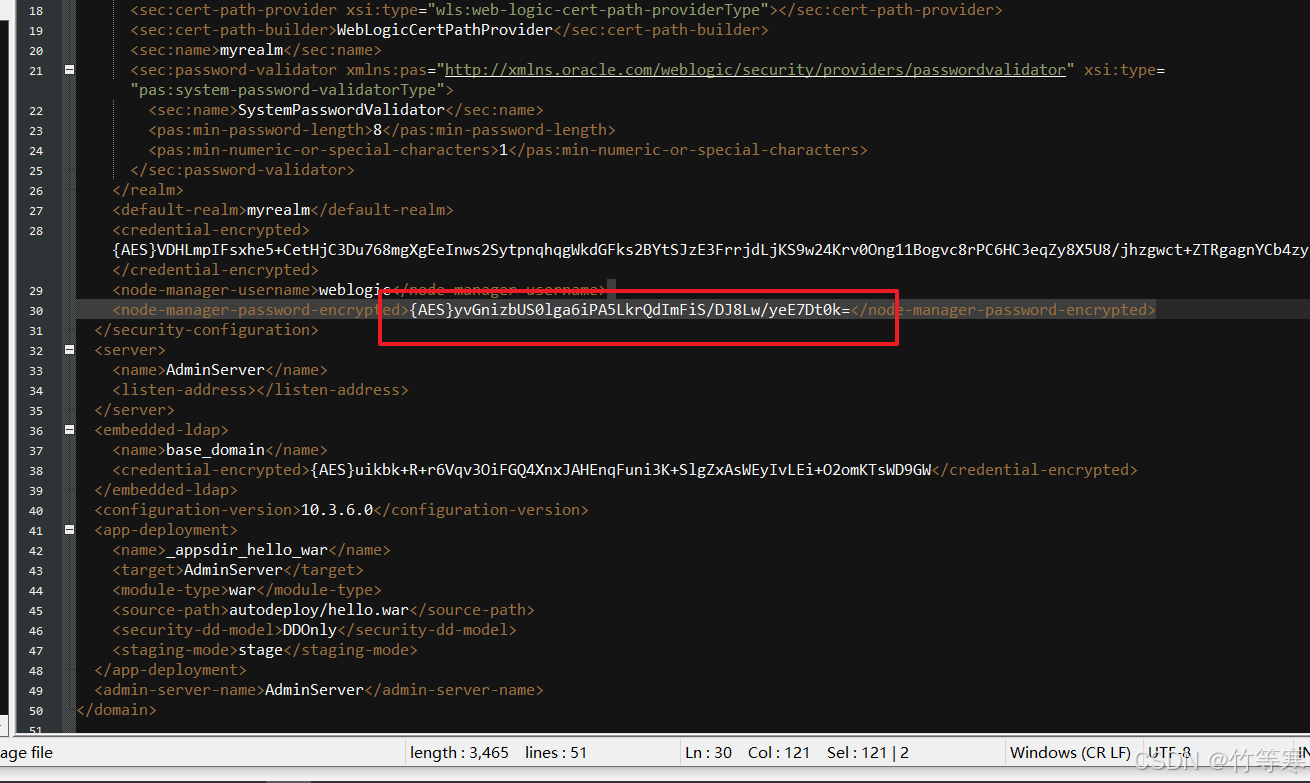Click AdminServer in the server name element

click(x=215, y=370)
